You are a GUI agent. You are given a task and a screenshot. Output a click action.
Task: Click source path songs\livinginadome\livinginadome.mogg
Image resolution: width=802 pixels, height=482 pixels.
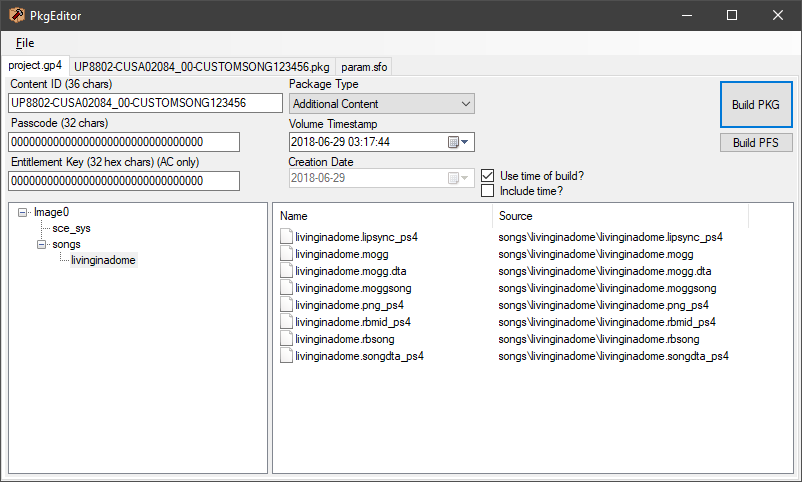[x=596, y=254]
